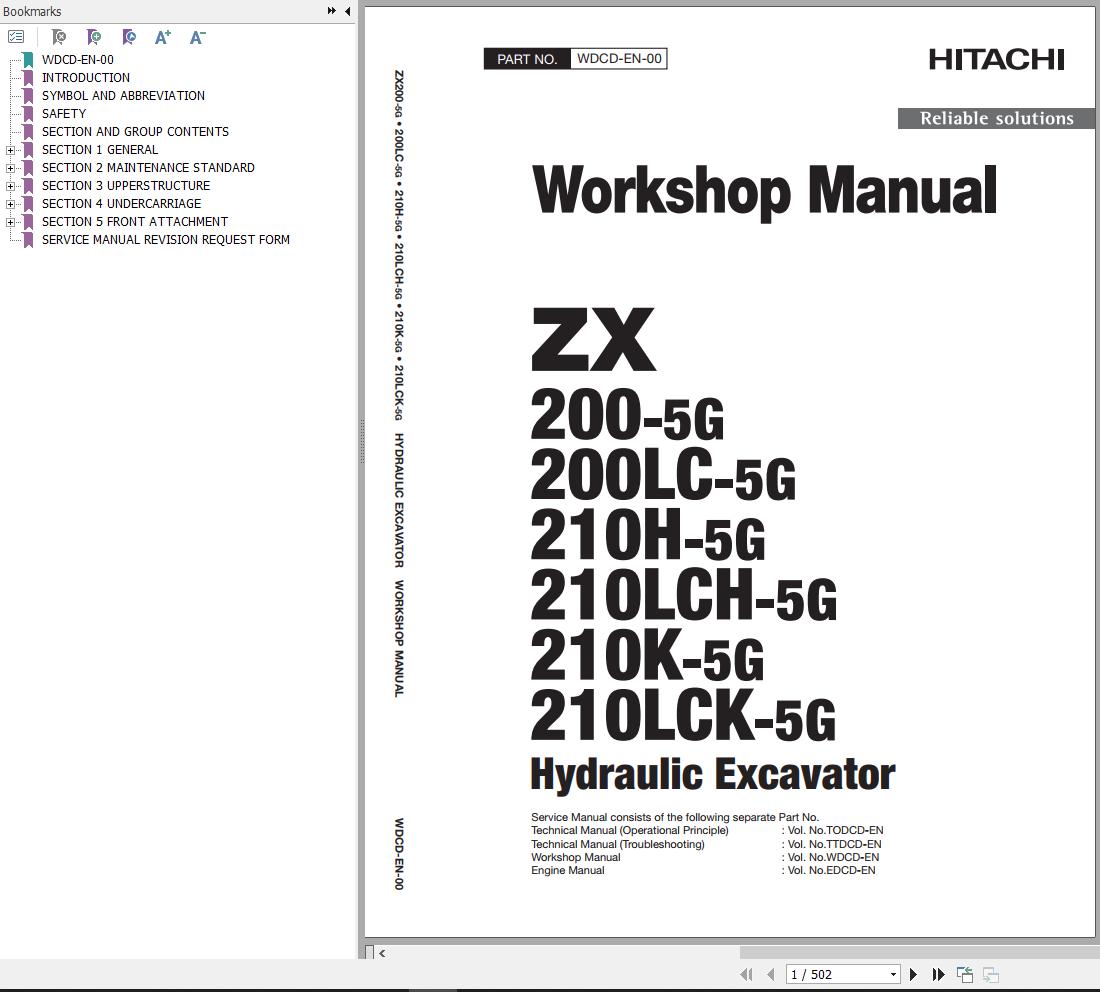The width and height of the screenshot is (1100, 992).
Task: Decrease bookmark font size with A-
Action: 197,36
